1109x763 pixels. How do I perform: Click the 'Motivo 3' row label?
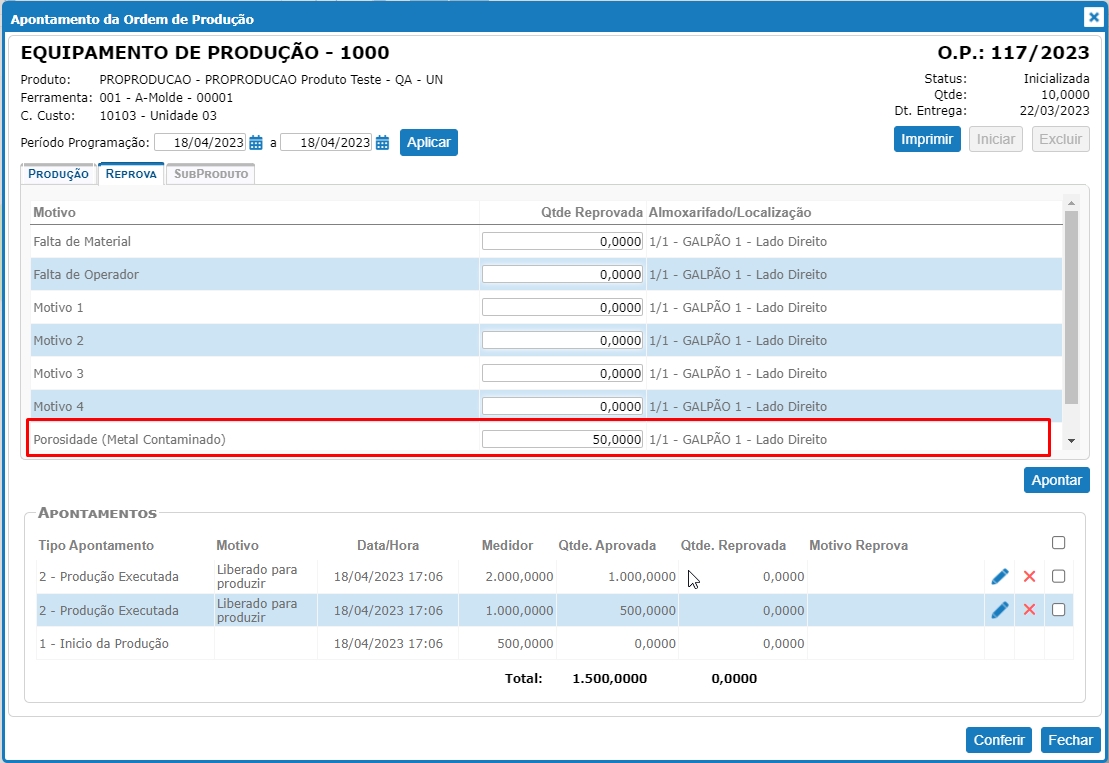tap(59, 373)
